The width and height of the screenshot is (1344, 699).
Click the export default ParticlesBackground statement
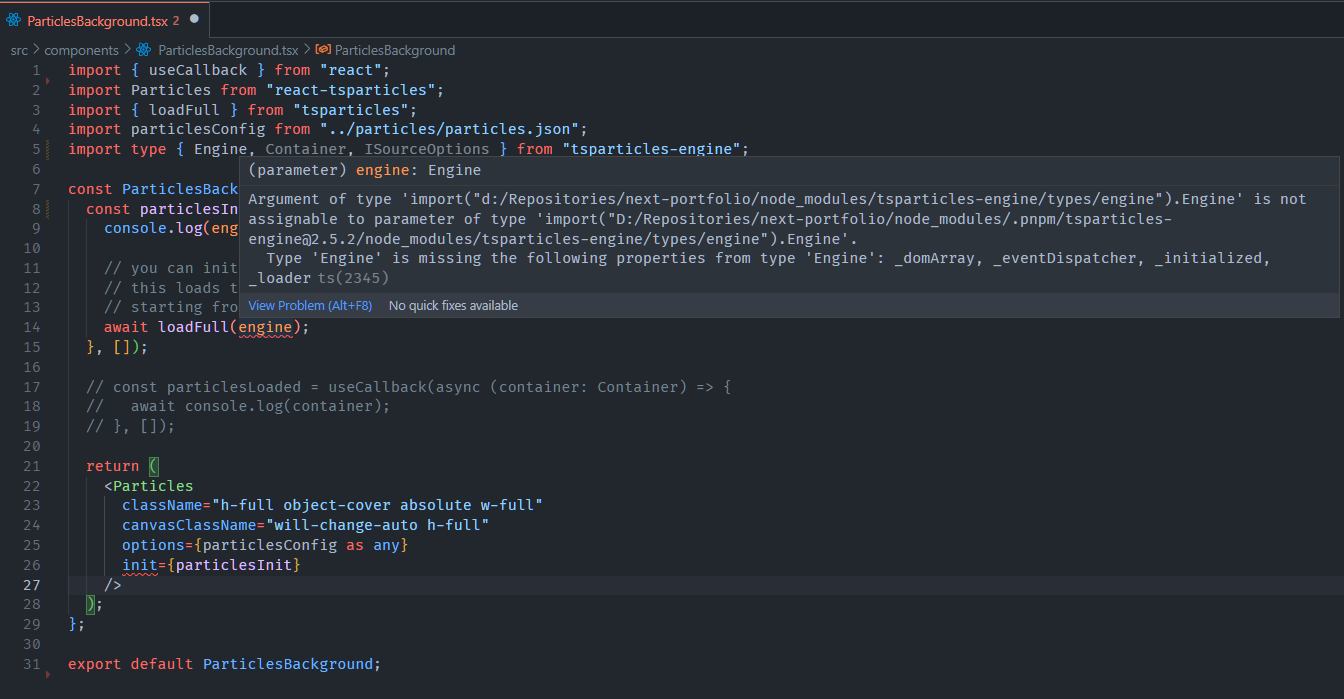click(222, 663)
